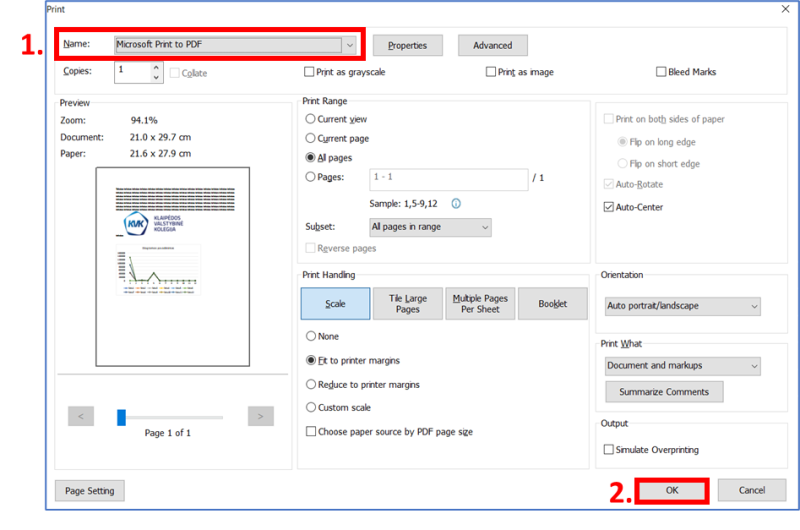Select the Booklet print handling tab

(552, 304)
